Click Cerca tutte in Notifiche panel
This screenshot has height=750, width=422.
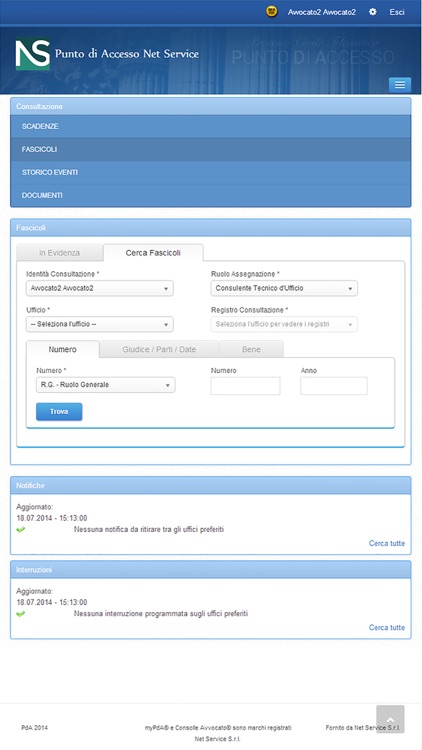click(387, 543)
